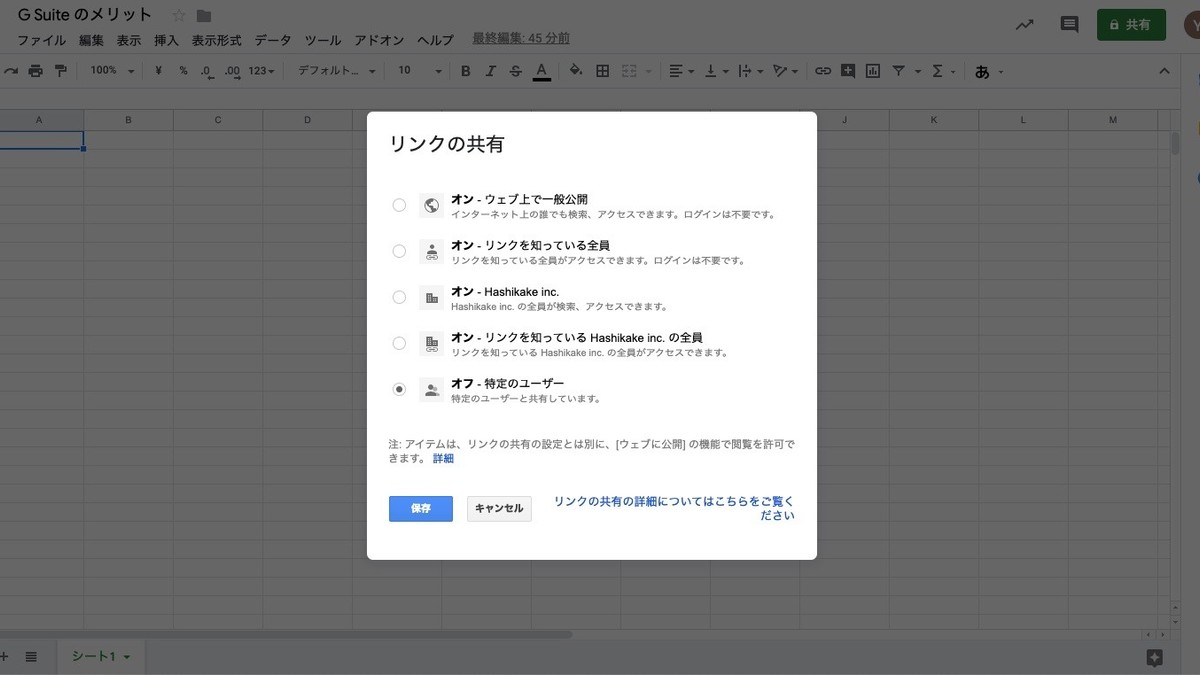Star the G Suite document
The image size is (1200, 675).
179,15
